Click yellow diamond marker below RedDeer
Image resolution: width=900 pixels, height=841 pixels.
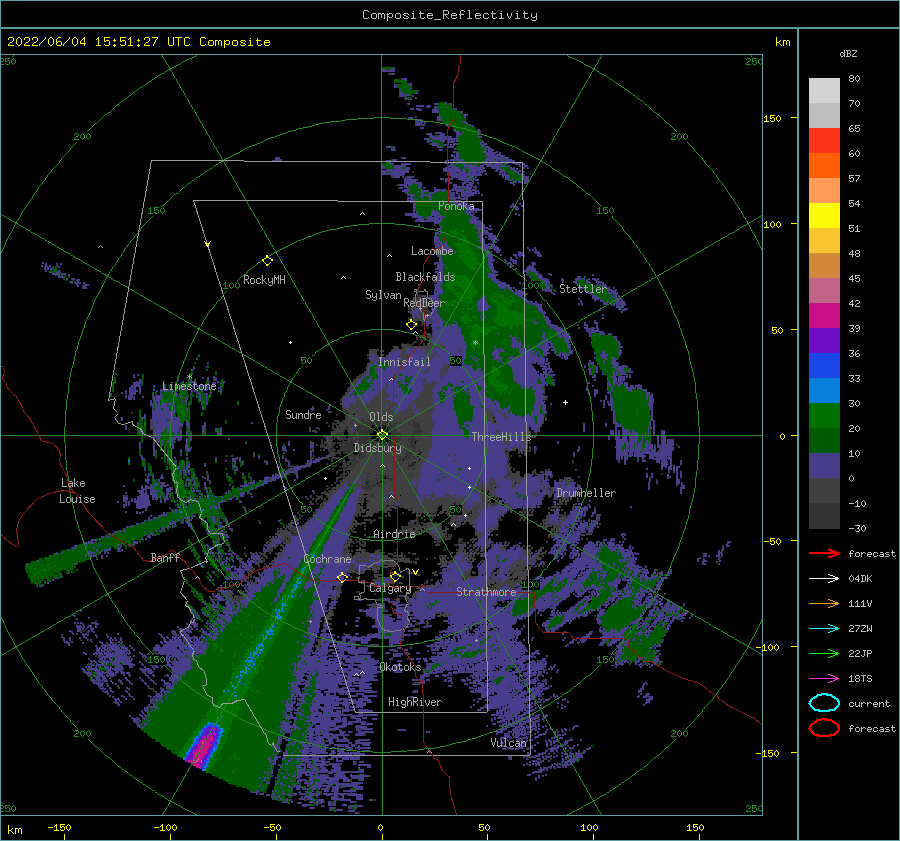[412, 325]
